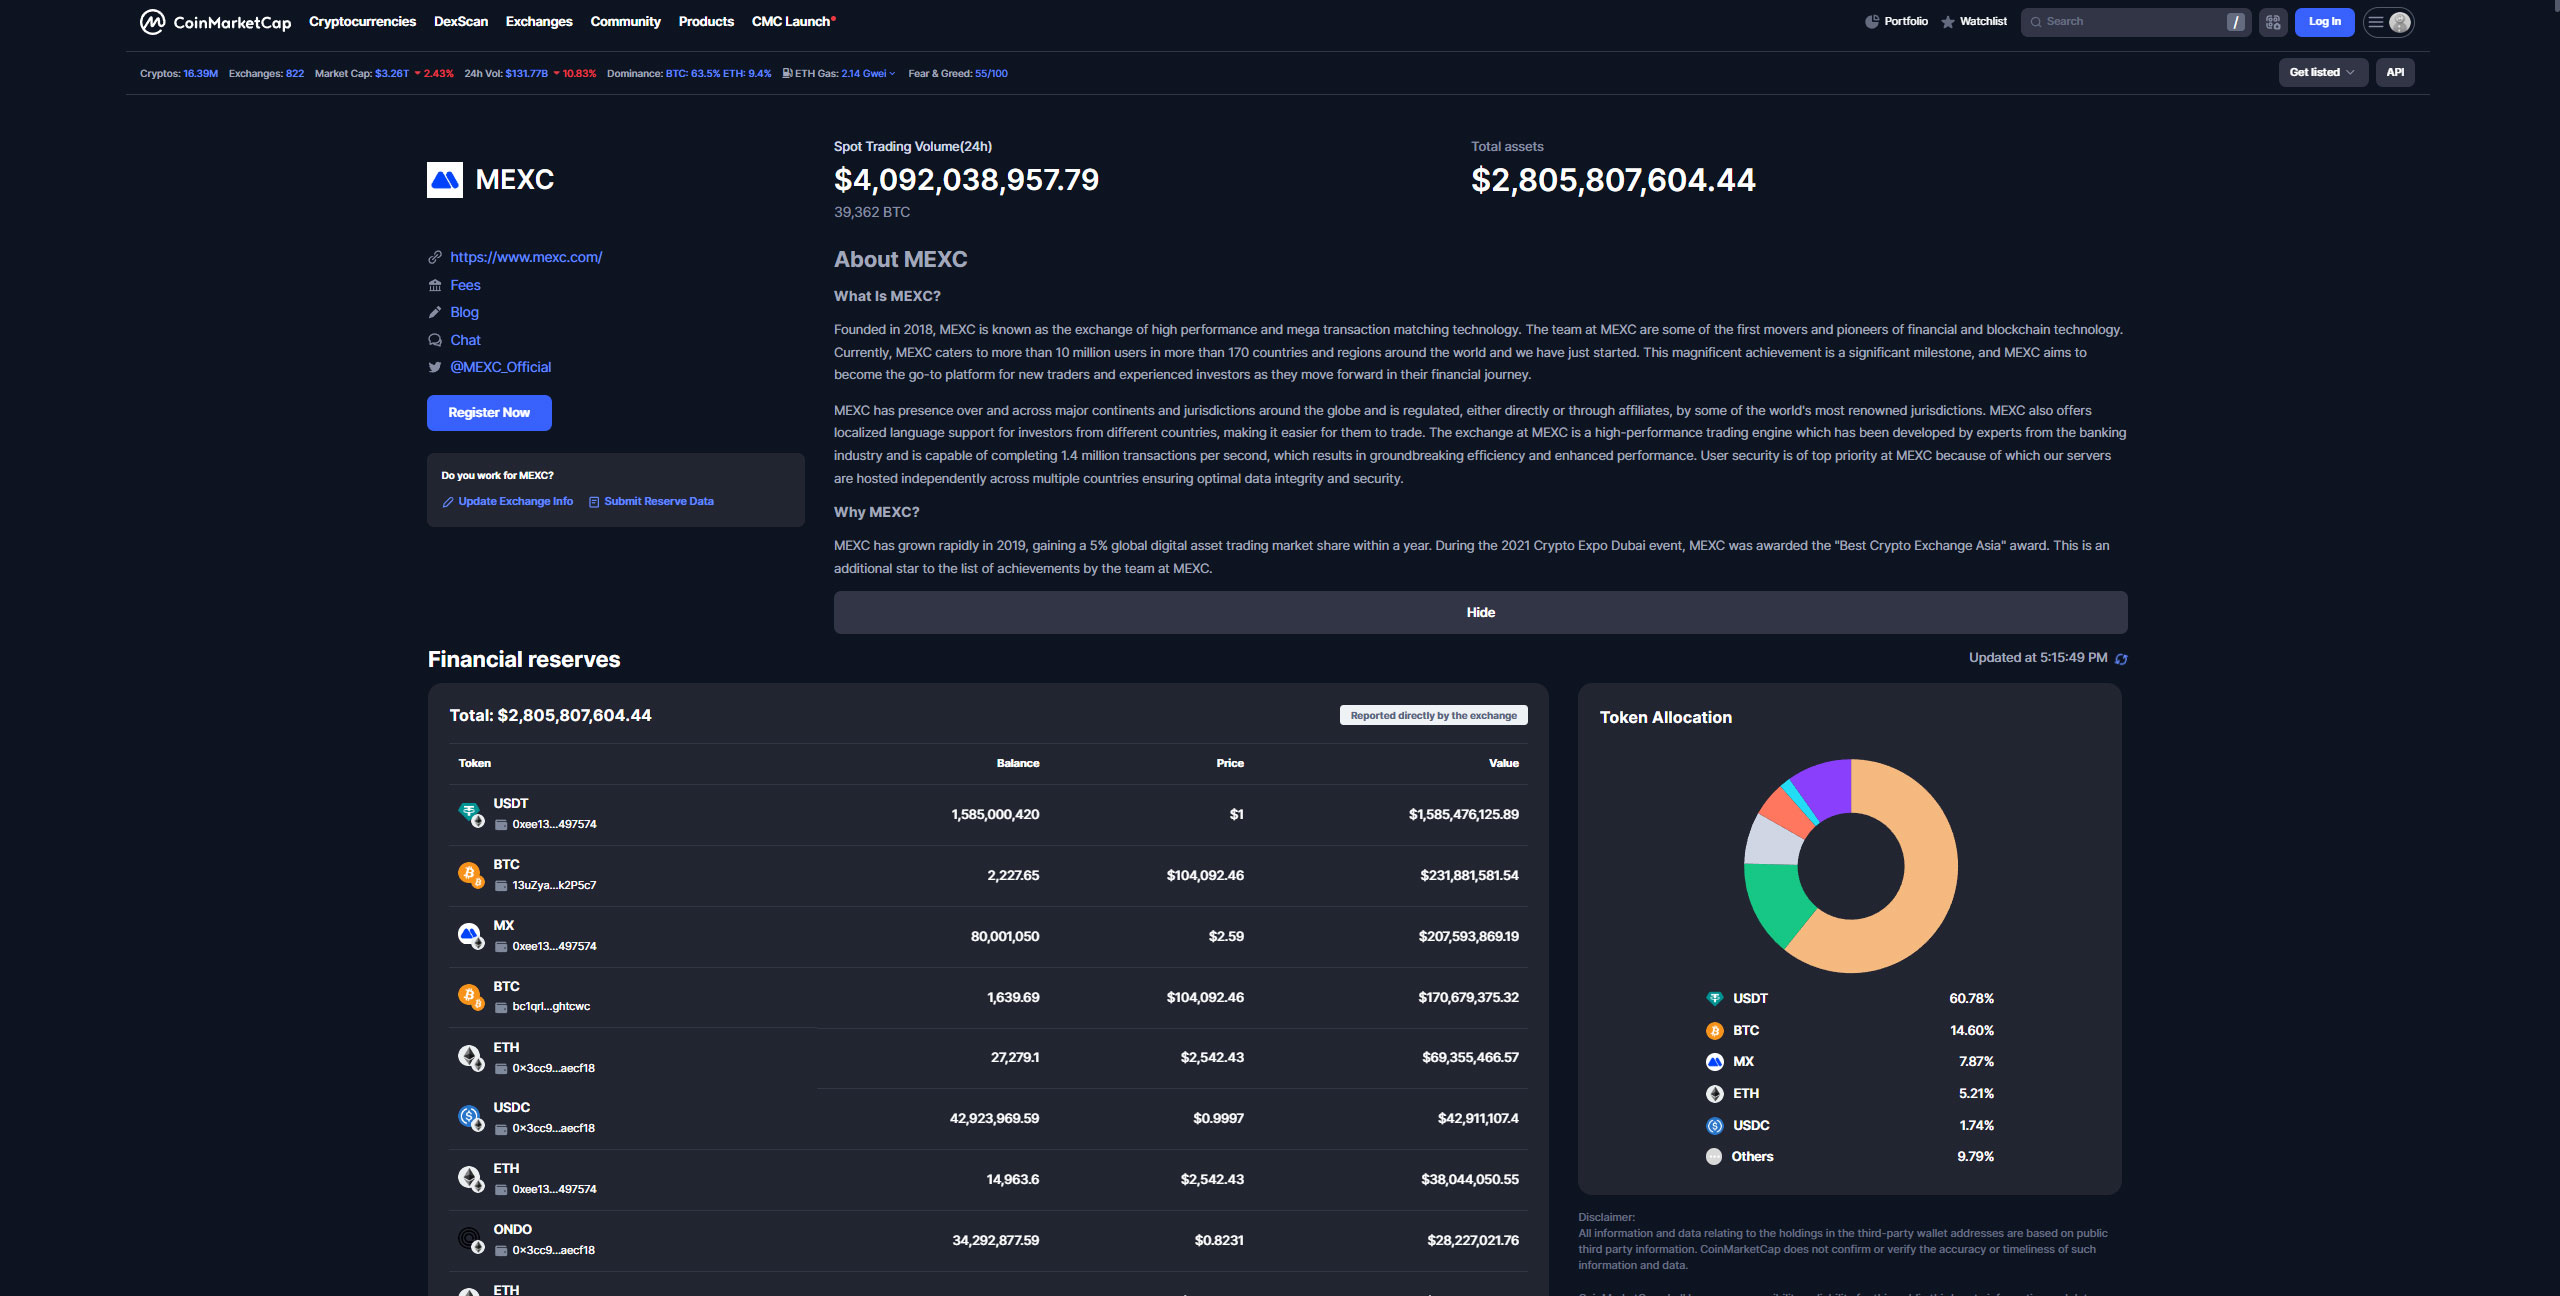Click the BTC legend icon in Token Allocation
2560x1296 pixels.
[x=1714, y=1031]
